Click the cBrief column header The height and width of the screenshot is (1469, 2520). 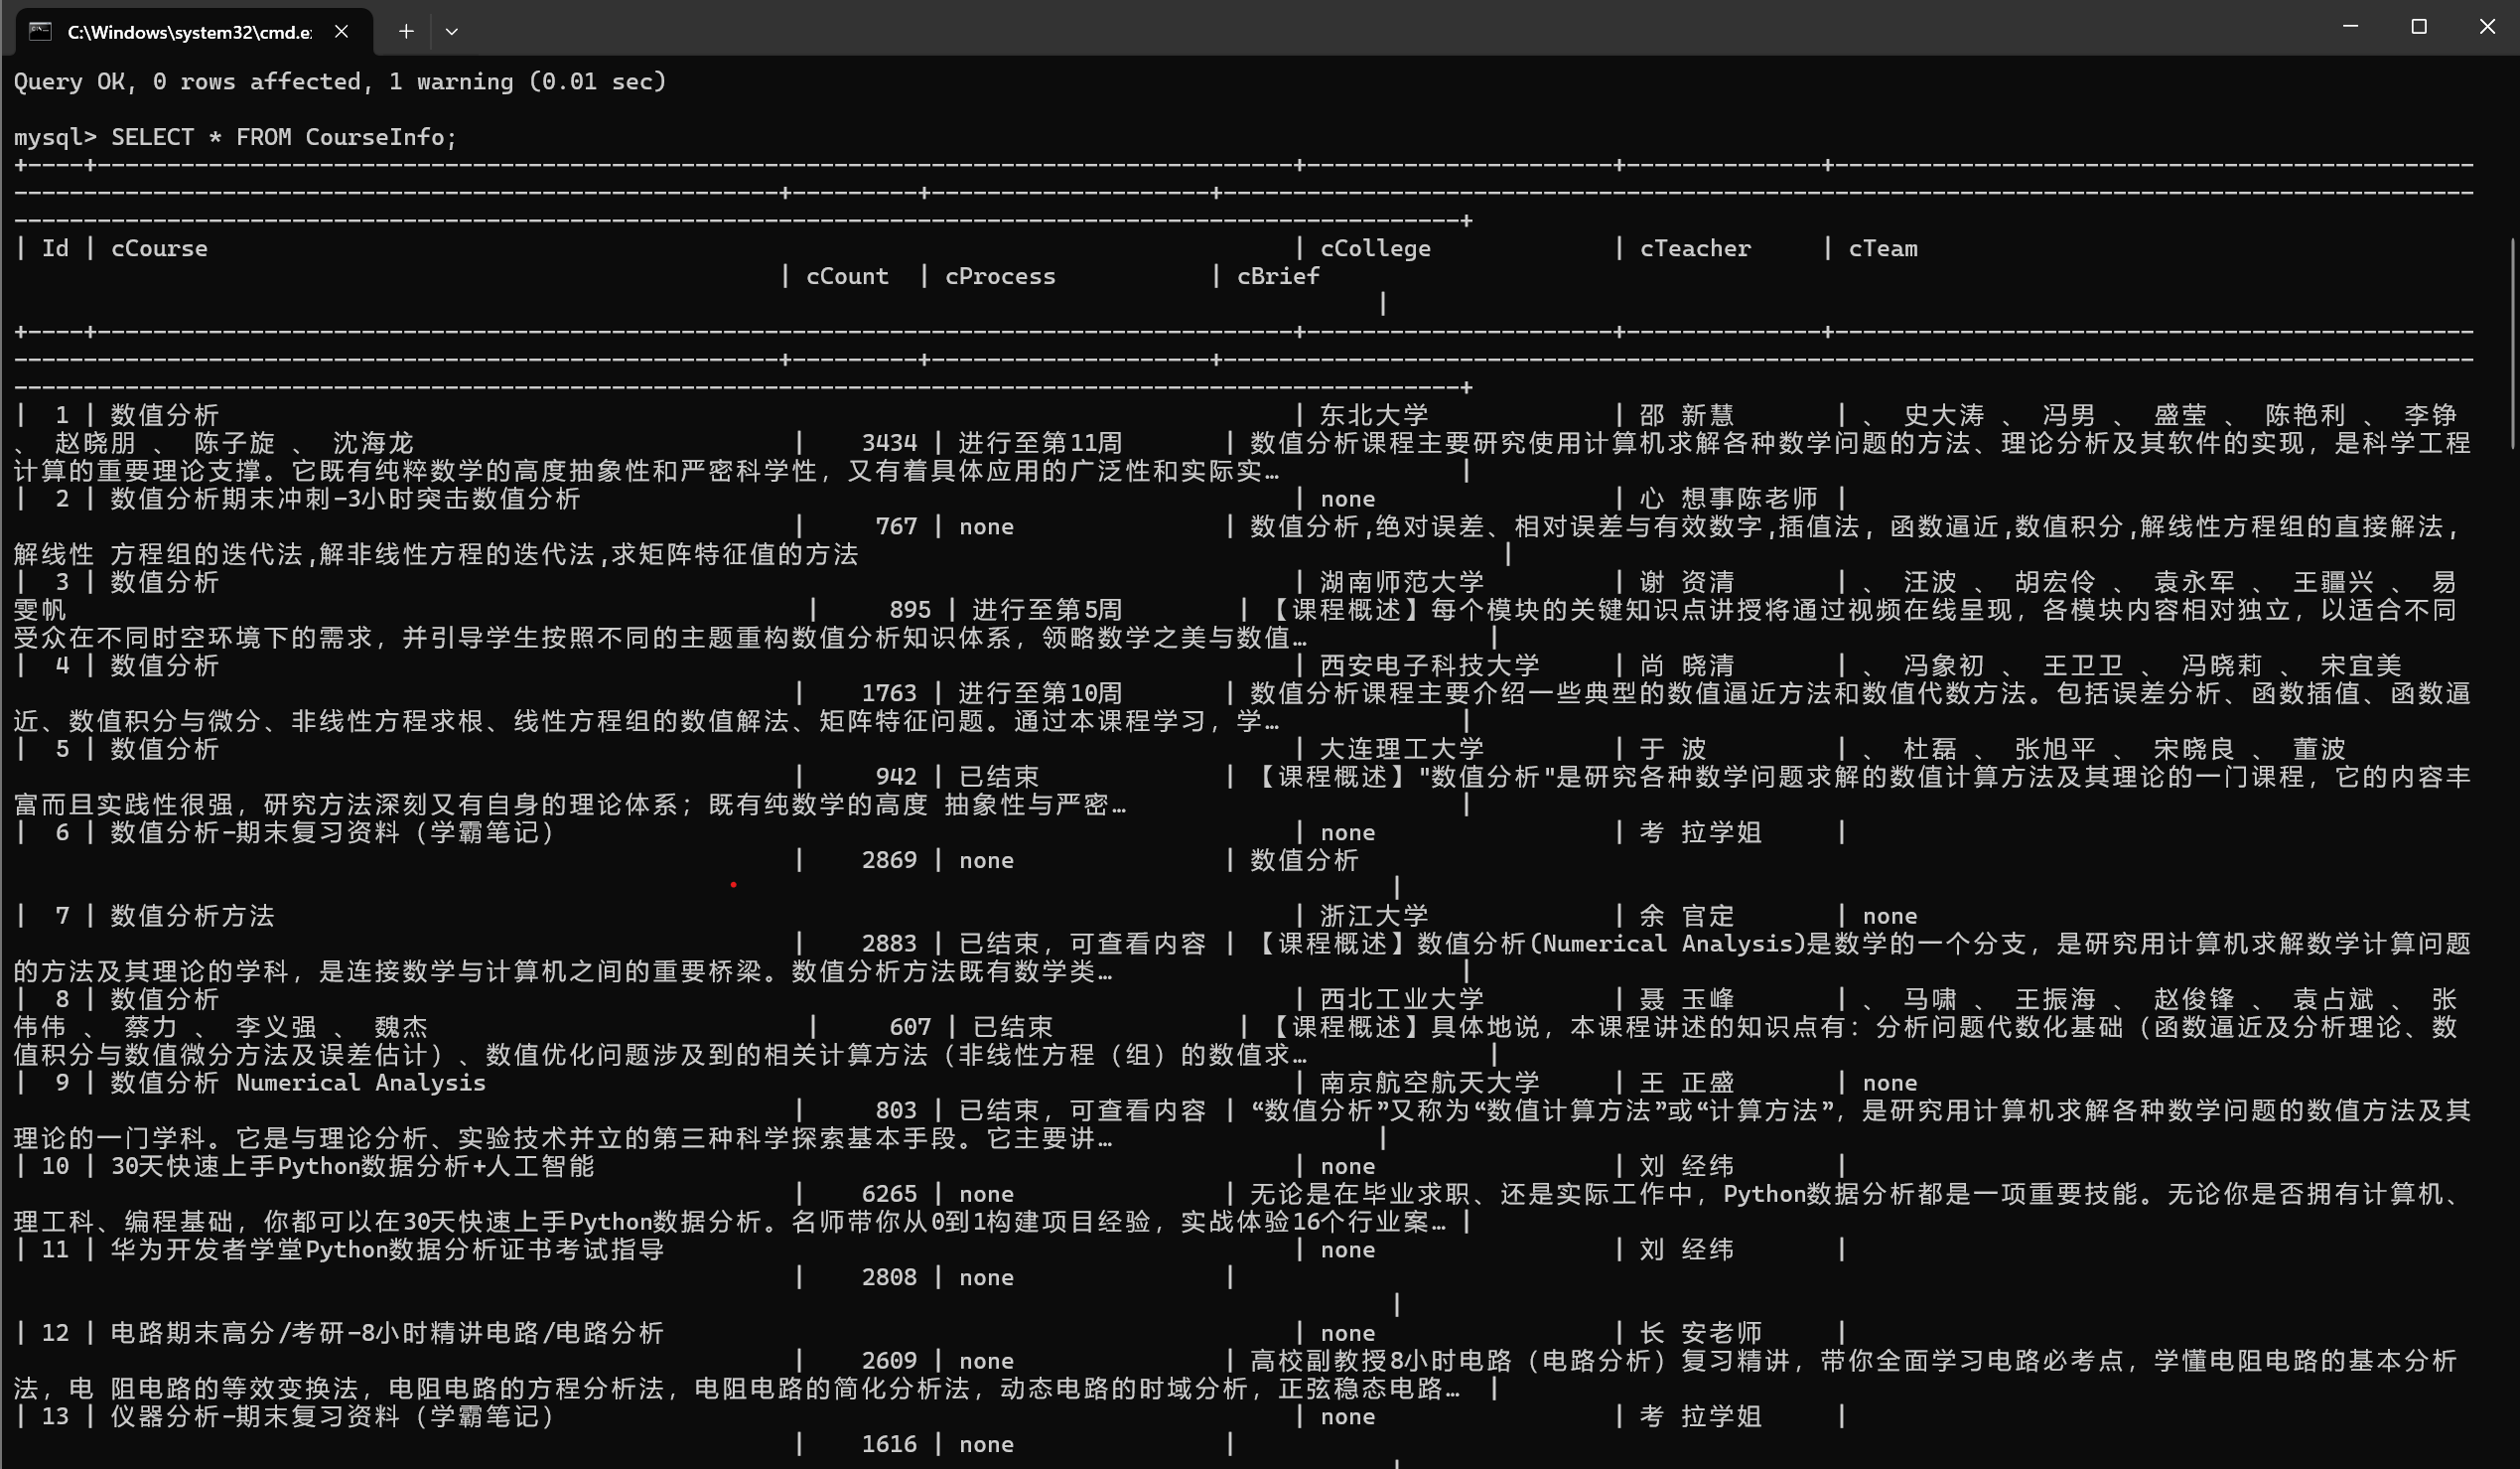tap(1278, 276)
